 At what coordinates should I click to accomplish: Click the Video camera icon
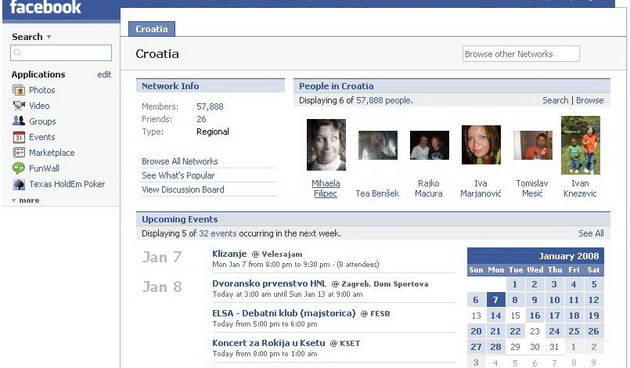pos(18,106)
